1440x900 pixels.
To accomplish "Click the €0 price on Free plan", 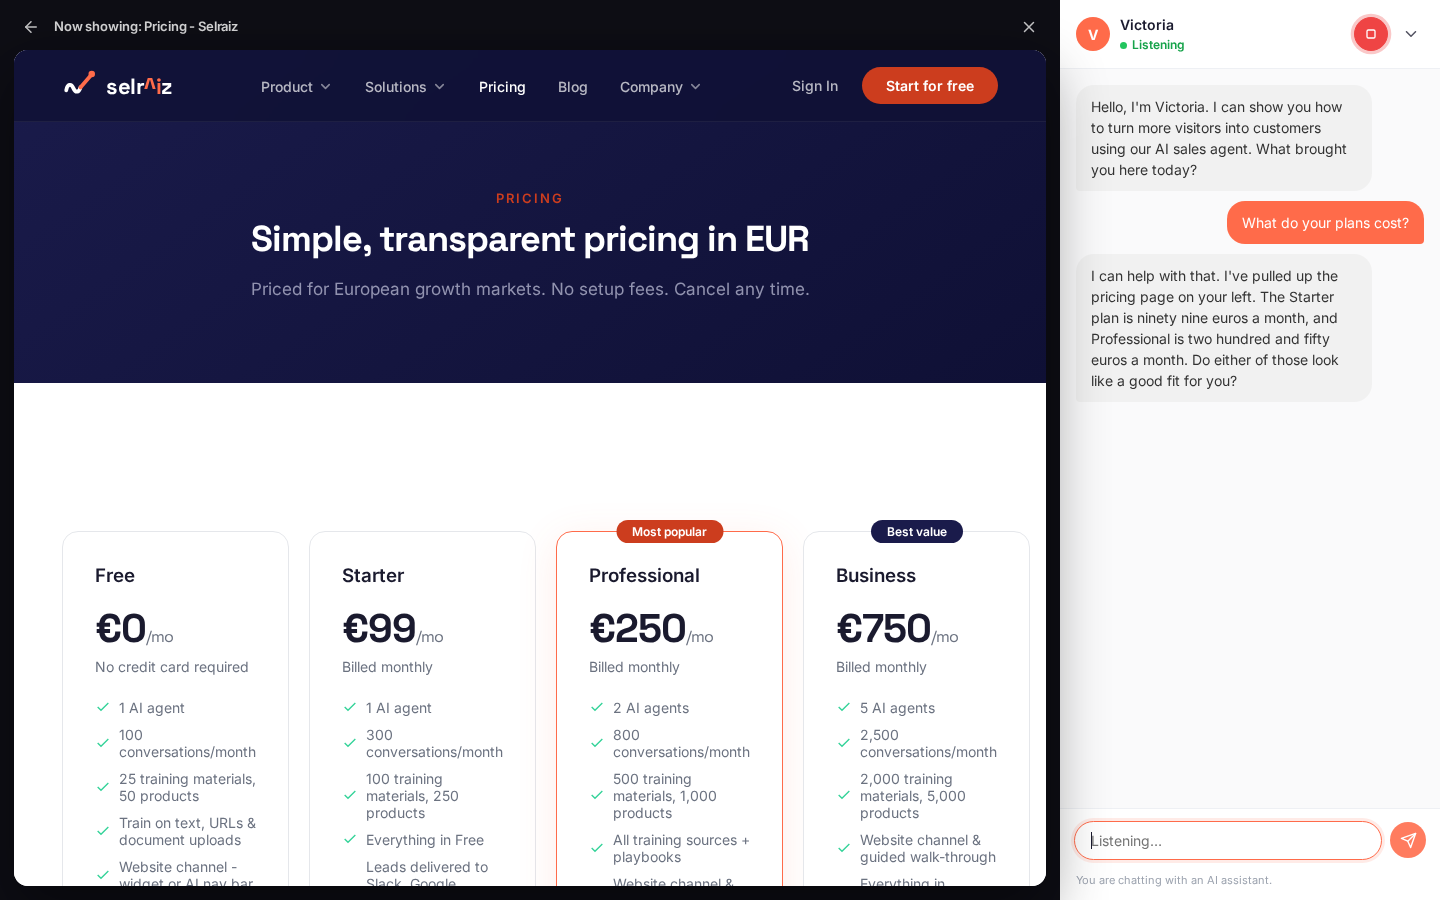I will 121,629.
